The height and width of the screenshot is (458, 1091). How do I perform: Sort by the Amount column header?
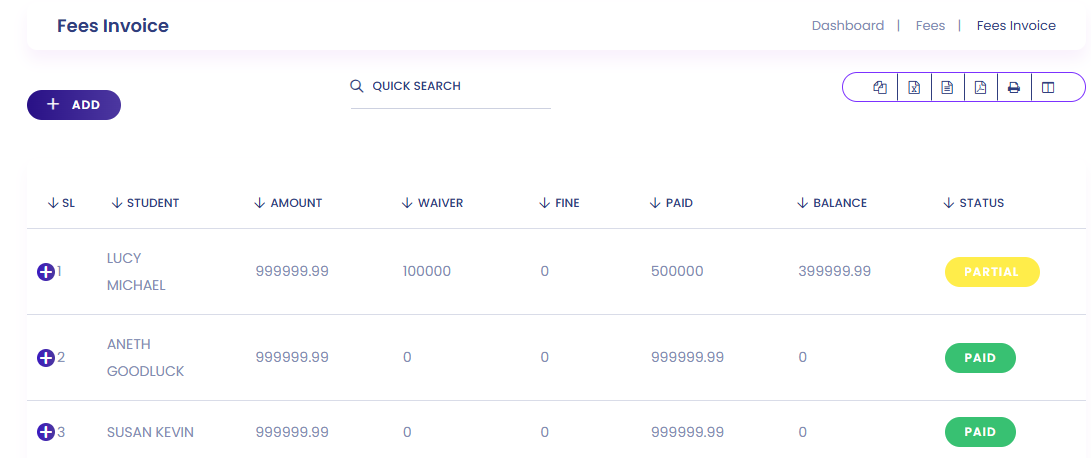(x=288, y=203)
